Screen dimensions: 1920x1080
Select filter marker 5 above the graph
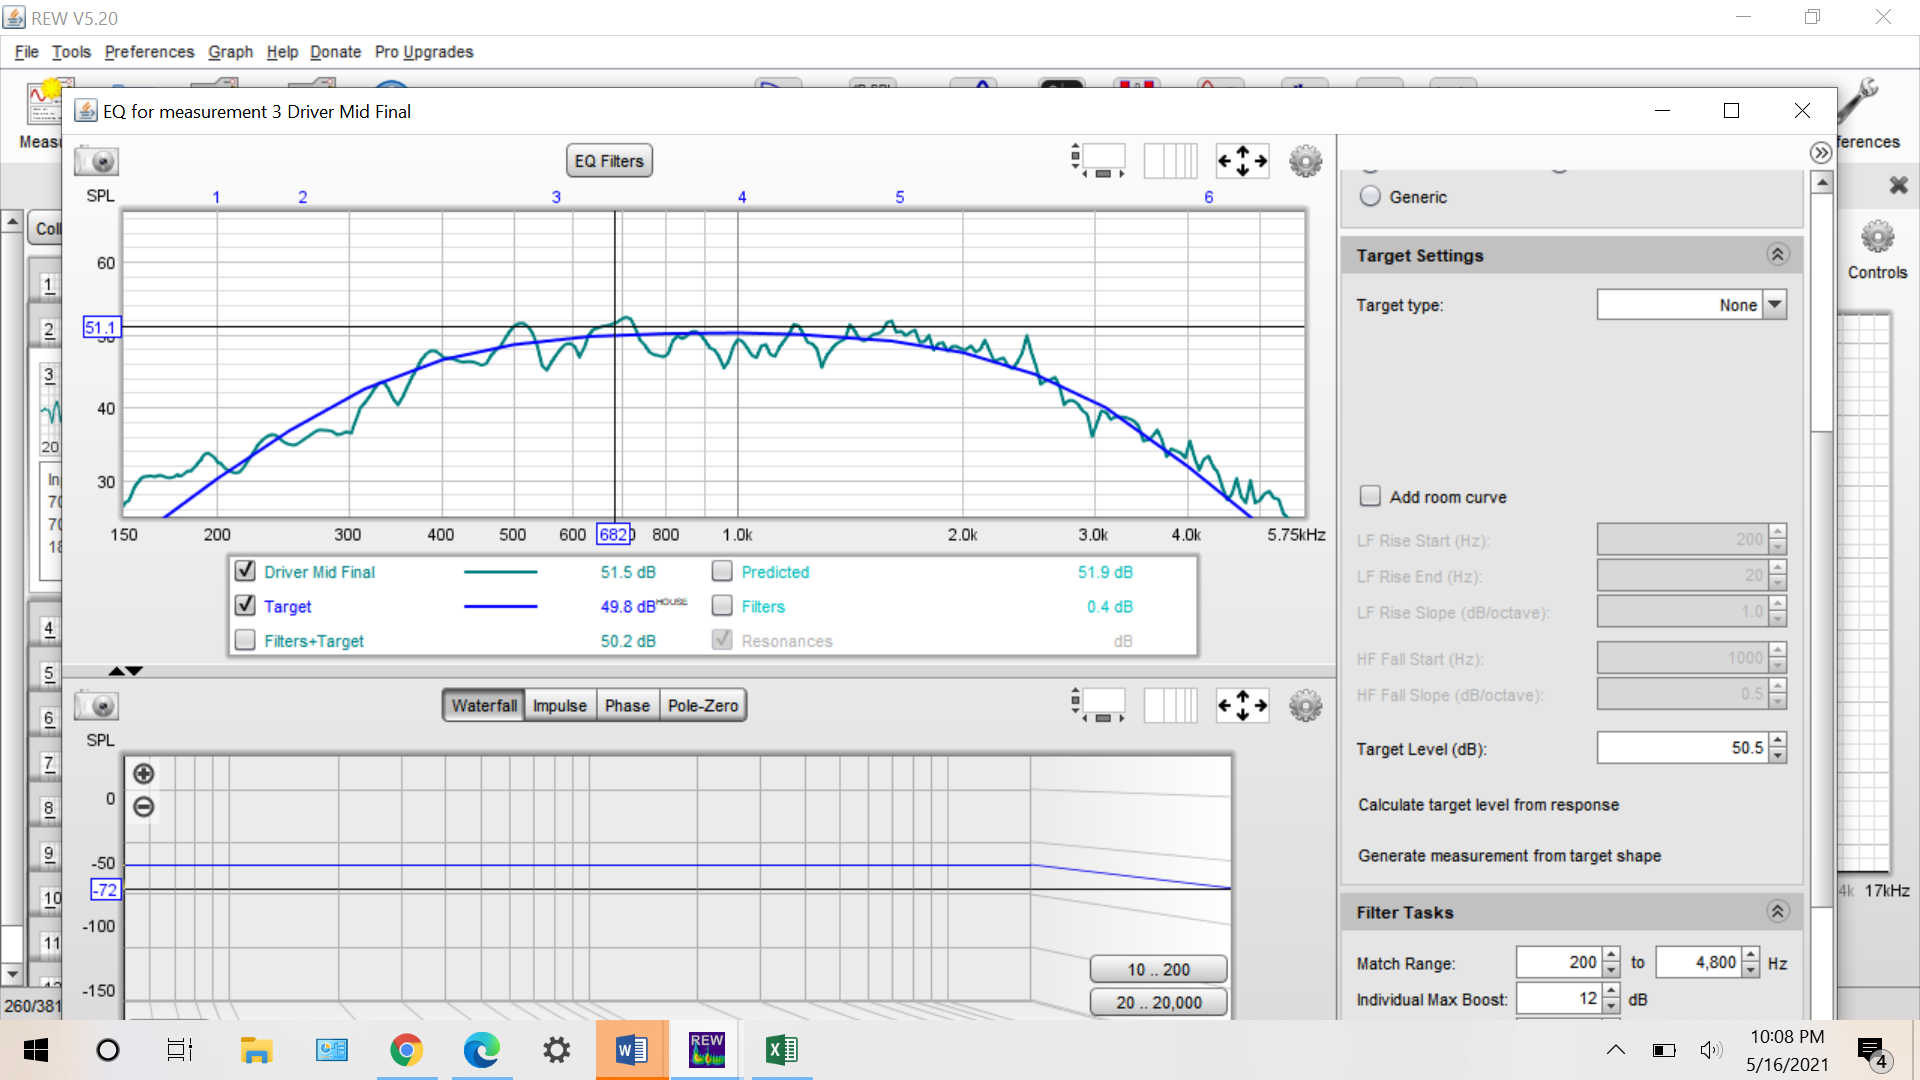[x=899, y=197]
